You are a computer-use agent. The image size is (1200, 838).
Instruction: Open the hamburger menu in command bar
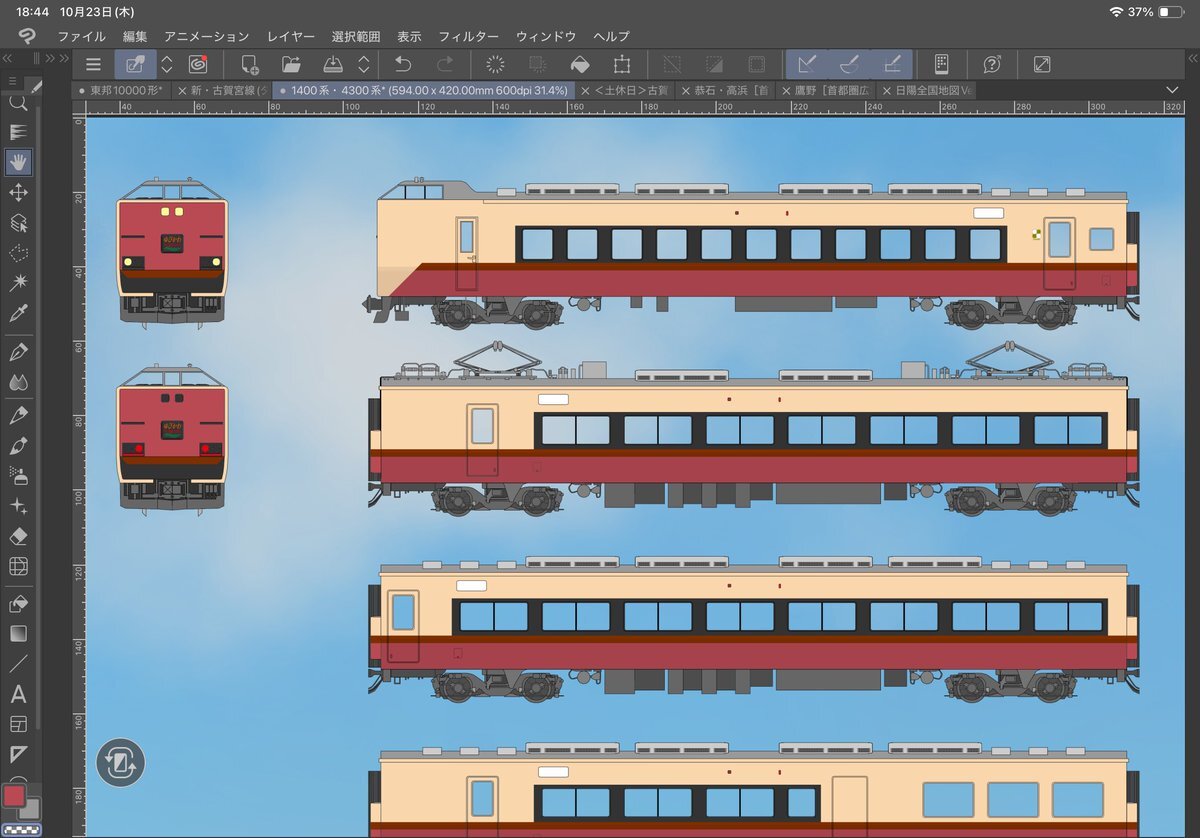point(93,65)
